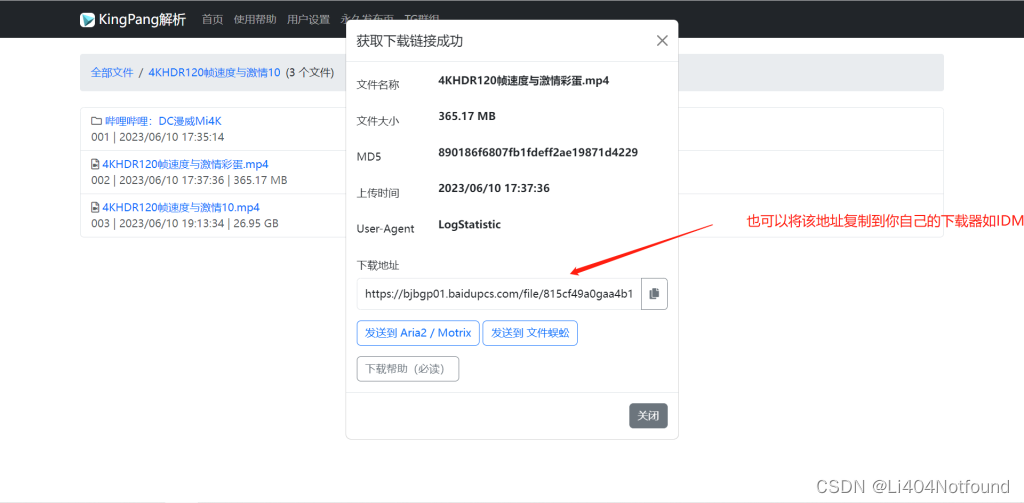Click 发送到 文件蜈蚣 button
The height and width of the screenshot is (503, 1024).
click(x=530, y=333)
